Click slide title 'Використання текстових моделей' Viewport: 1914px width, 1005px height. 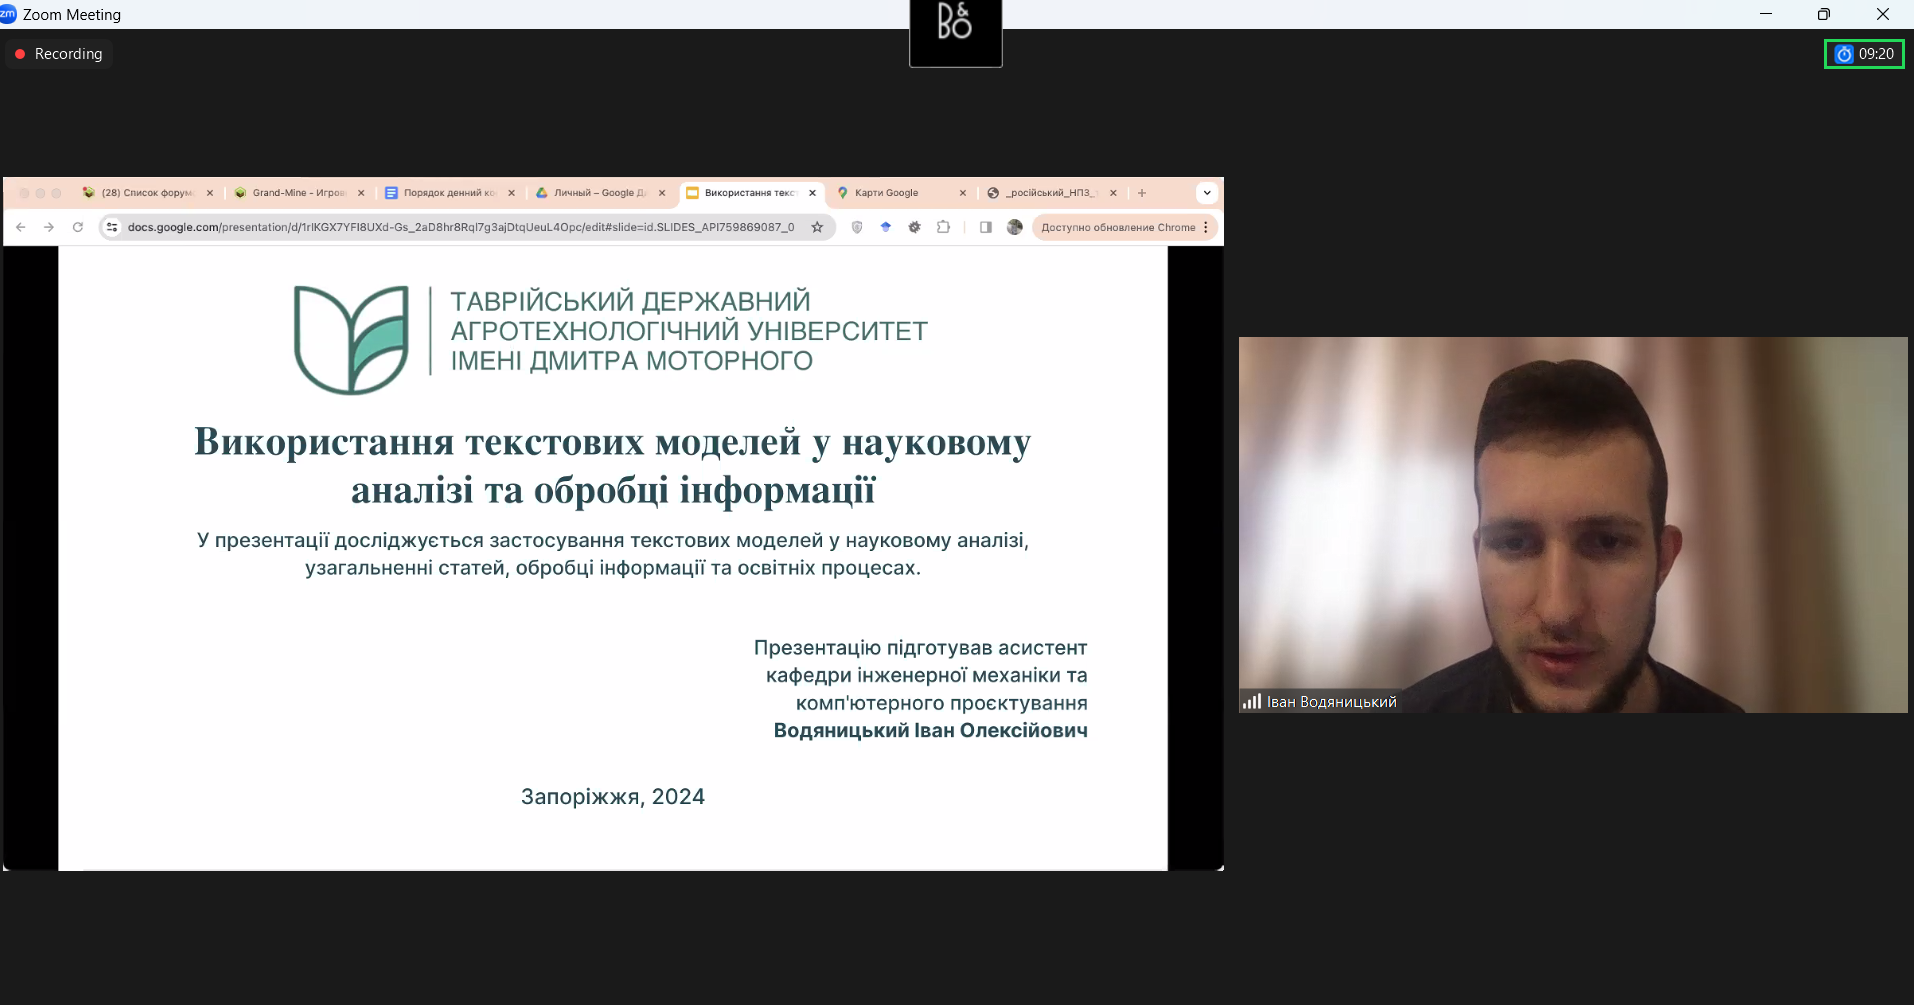click(x=613, y=466)
